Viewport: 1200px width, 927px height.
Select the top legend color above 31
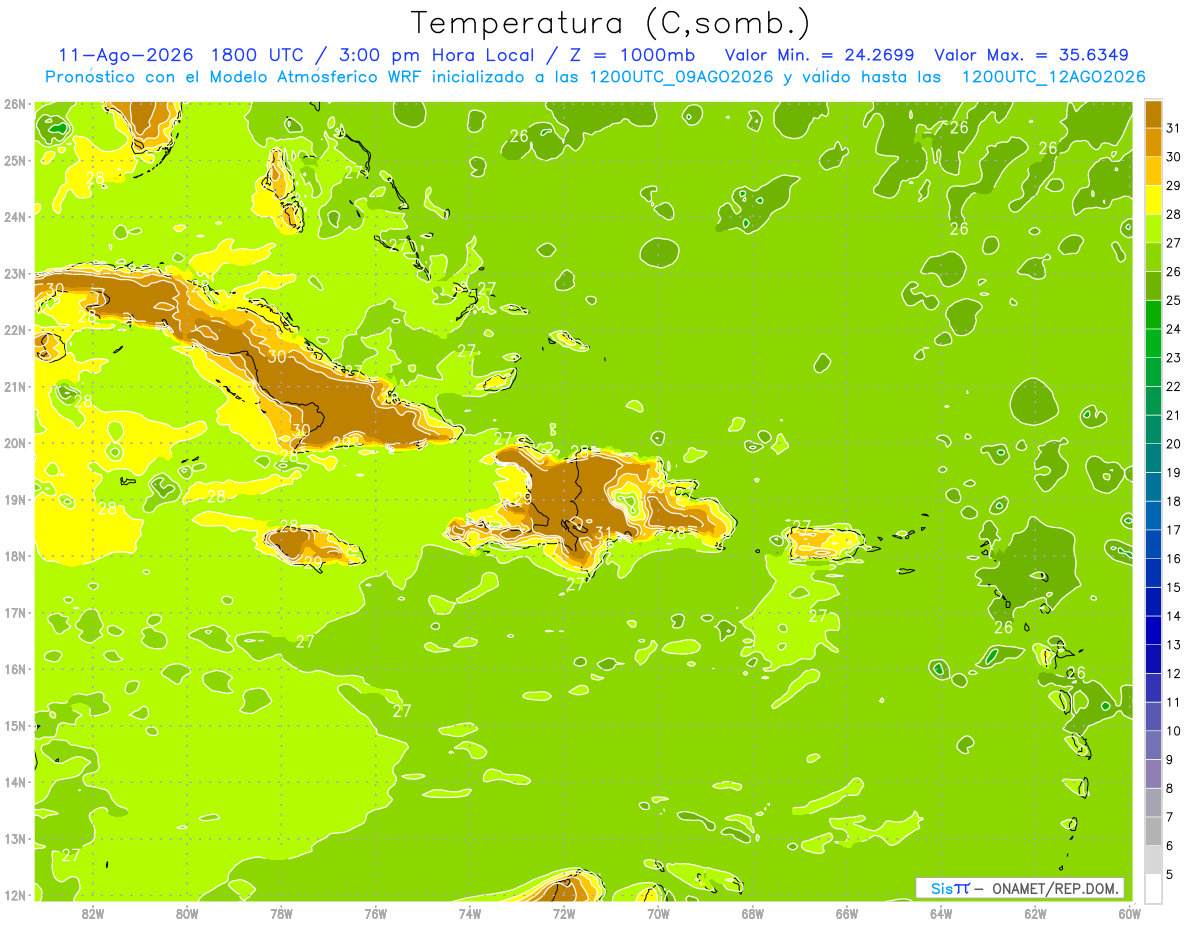1153,114
